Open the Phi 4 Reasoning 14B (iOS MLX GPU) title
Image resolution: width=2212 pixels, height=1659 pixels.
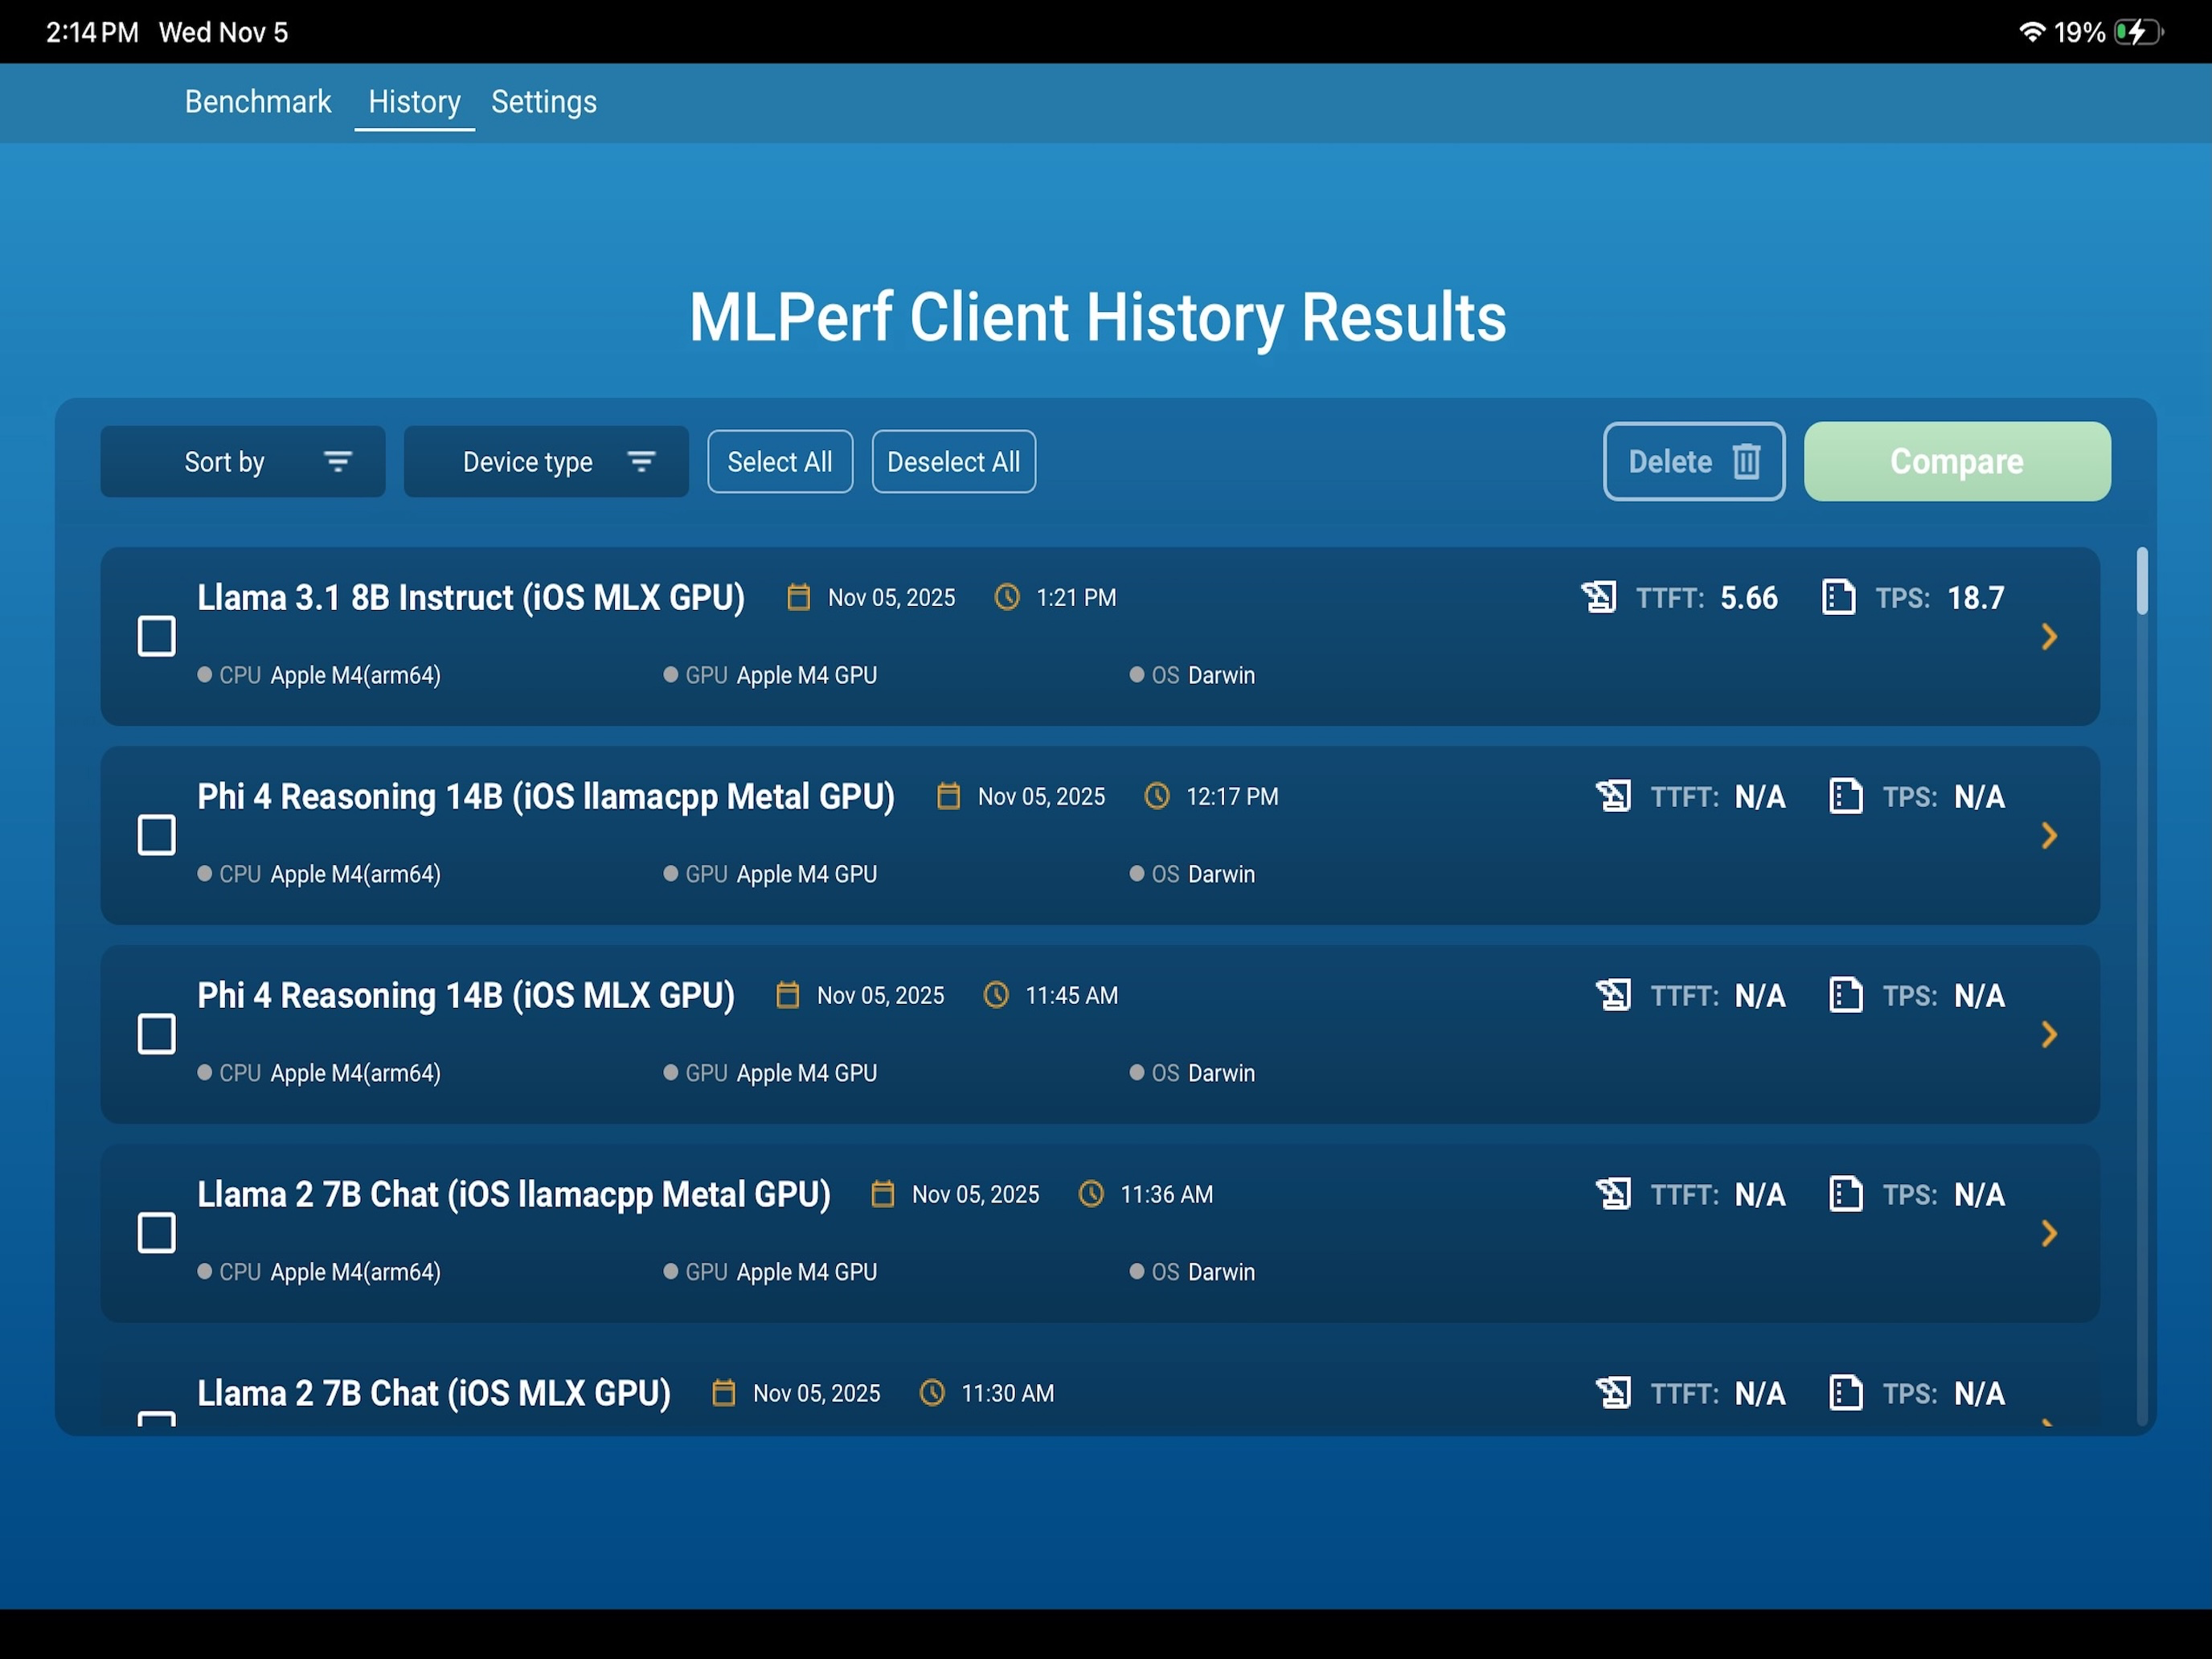(x=466, y=995)
